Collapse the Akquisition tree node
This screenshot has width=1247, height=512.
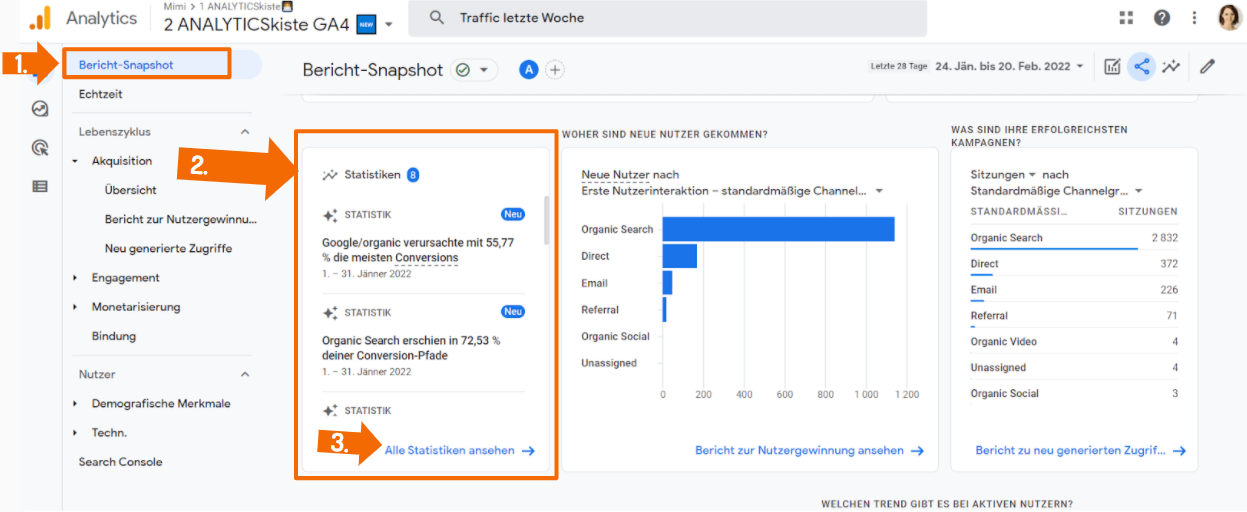(x=75, y=161)
